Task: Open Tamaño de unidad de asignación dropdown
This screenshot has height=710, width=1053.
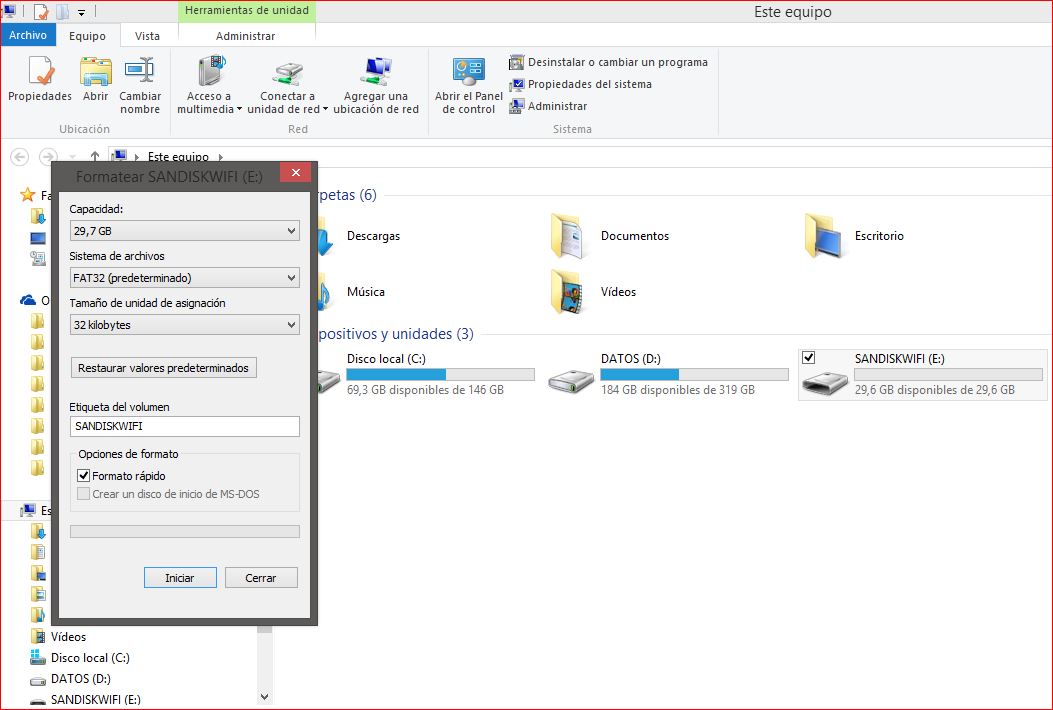Action: point(185,325)
